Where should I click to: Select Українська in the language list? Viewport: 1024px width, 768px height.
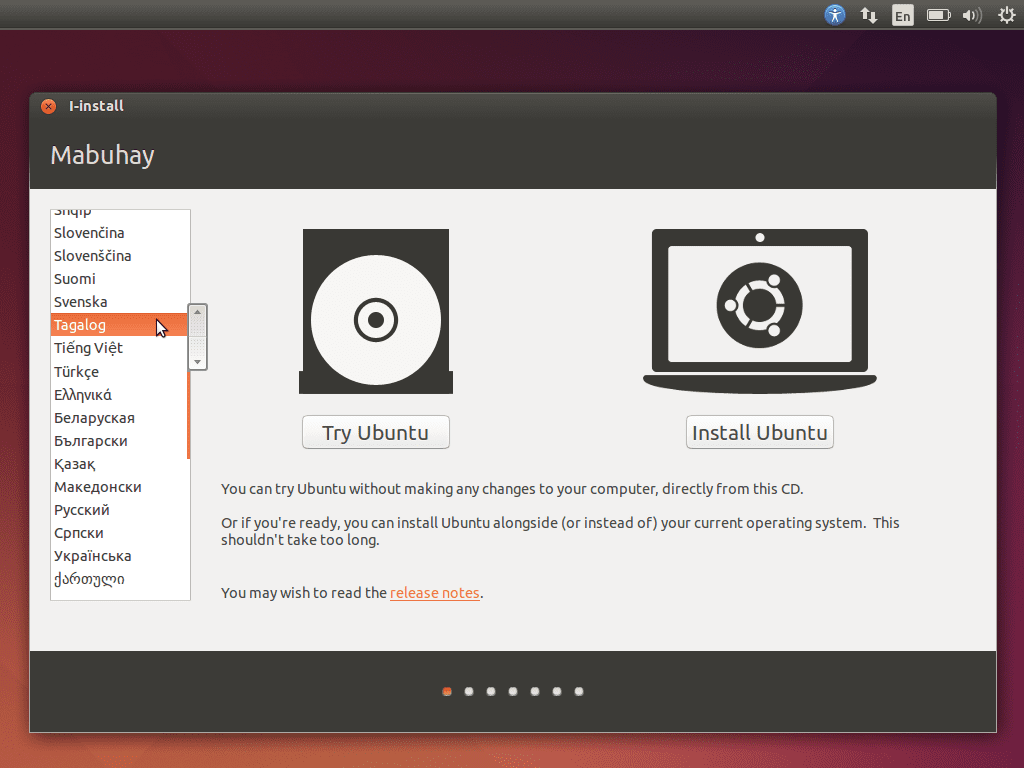[119, 556]
